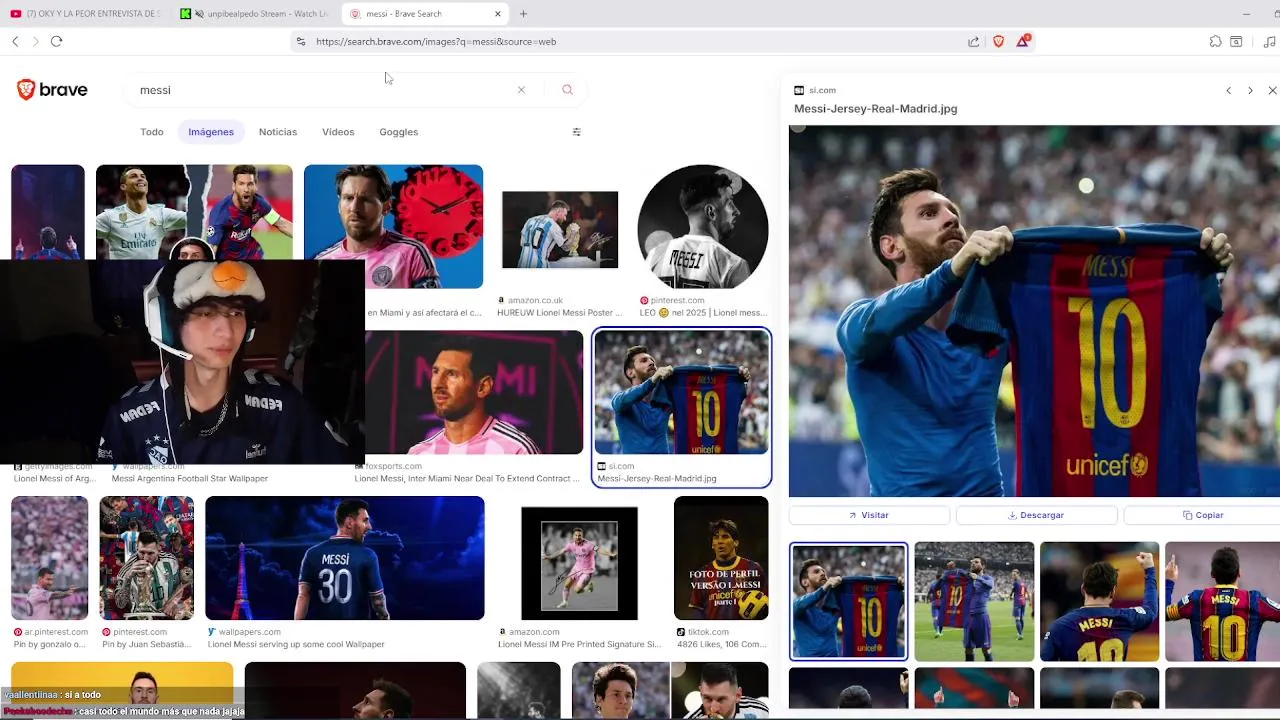Open circular black-and-white Messi pinterest thumbnail
Screen dimensions: 1280x720
703,227
